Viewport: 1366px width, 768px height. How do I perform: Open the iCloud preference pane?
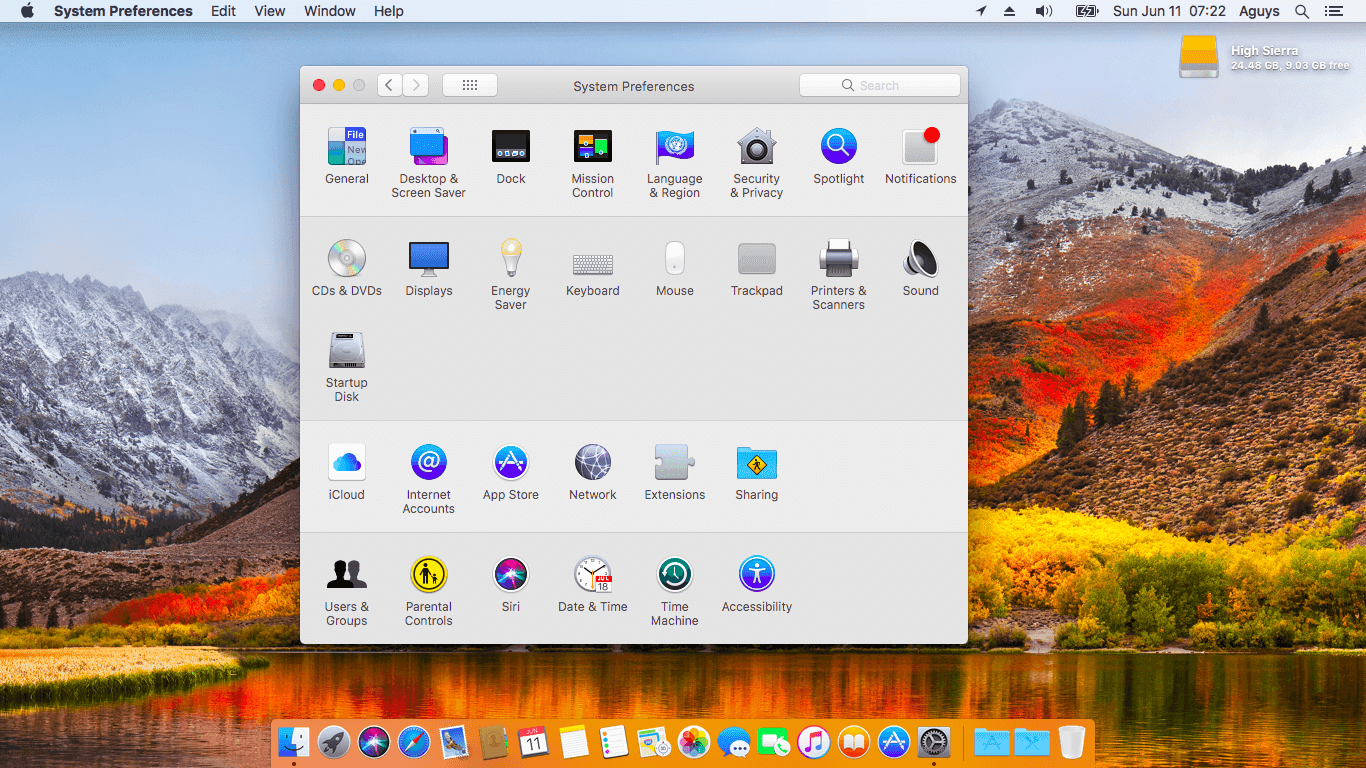tap(347, 472)
